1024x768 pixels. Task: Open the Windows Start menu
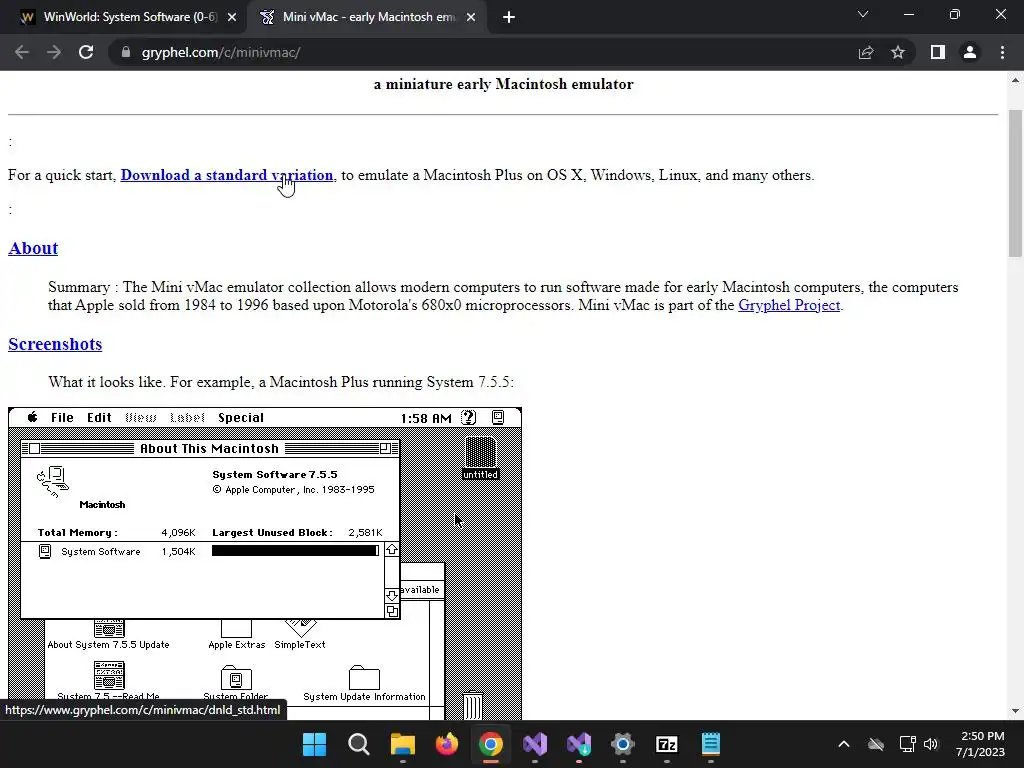coord(314,744)
